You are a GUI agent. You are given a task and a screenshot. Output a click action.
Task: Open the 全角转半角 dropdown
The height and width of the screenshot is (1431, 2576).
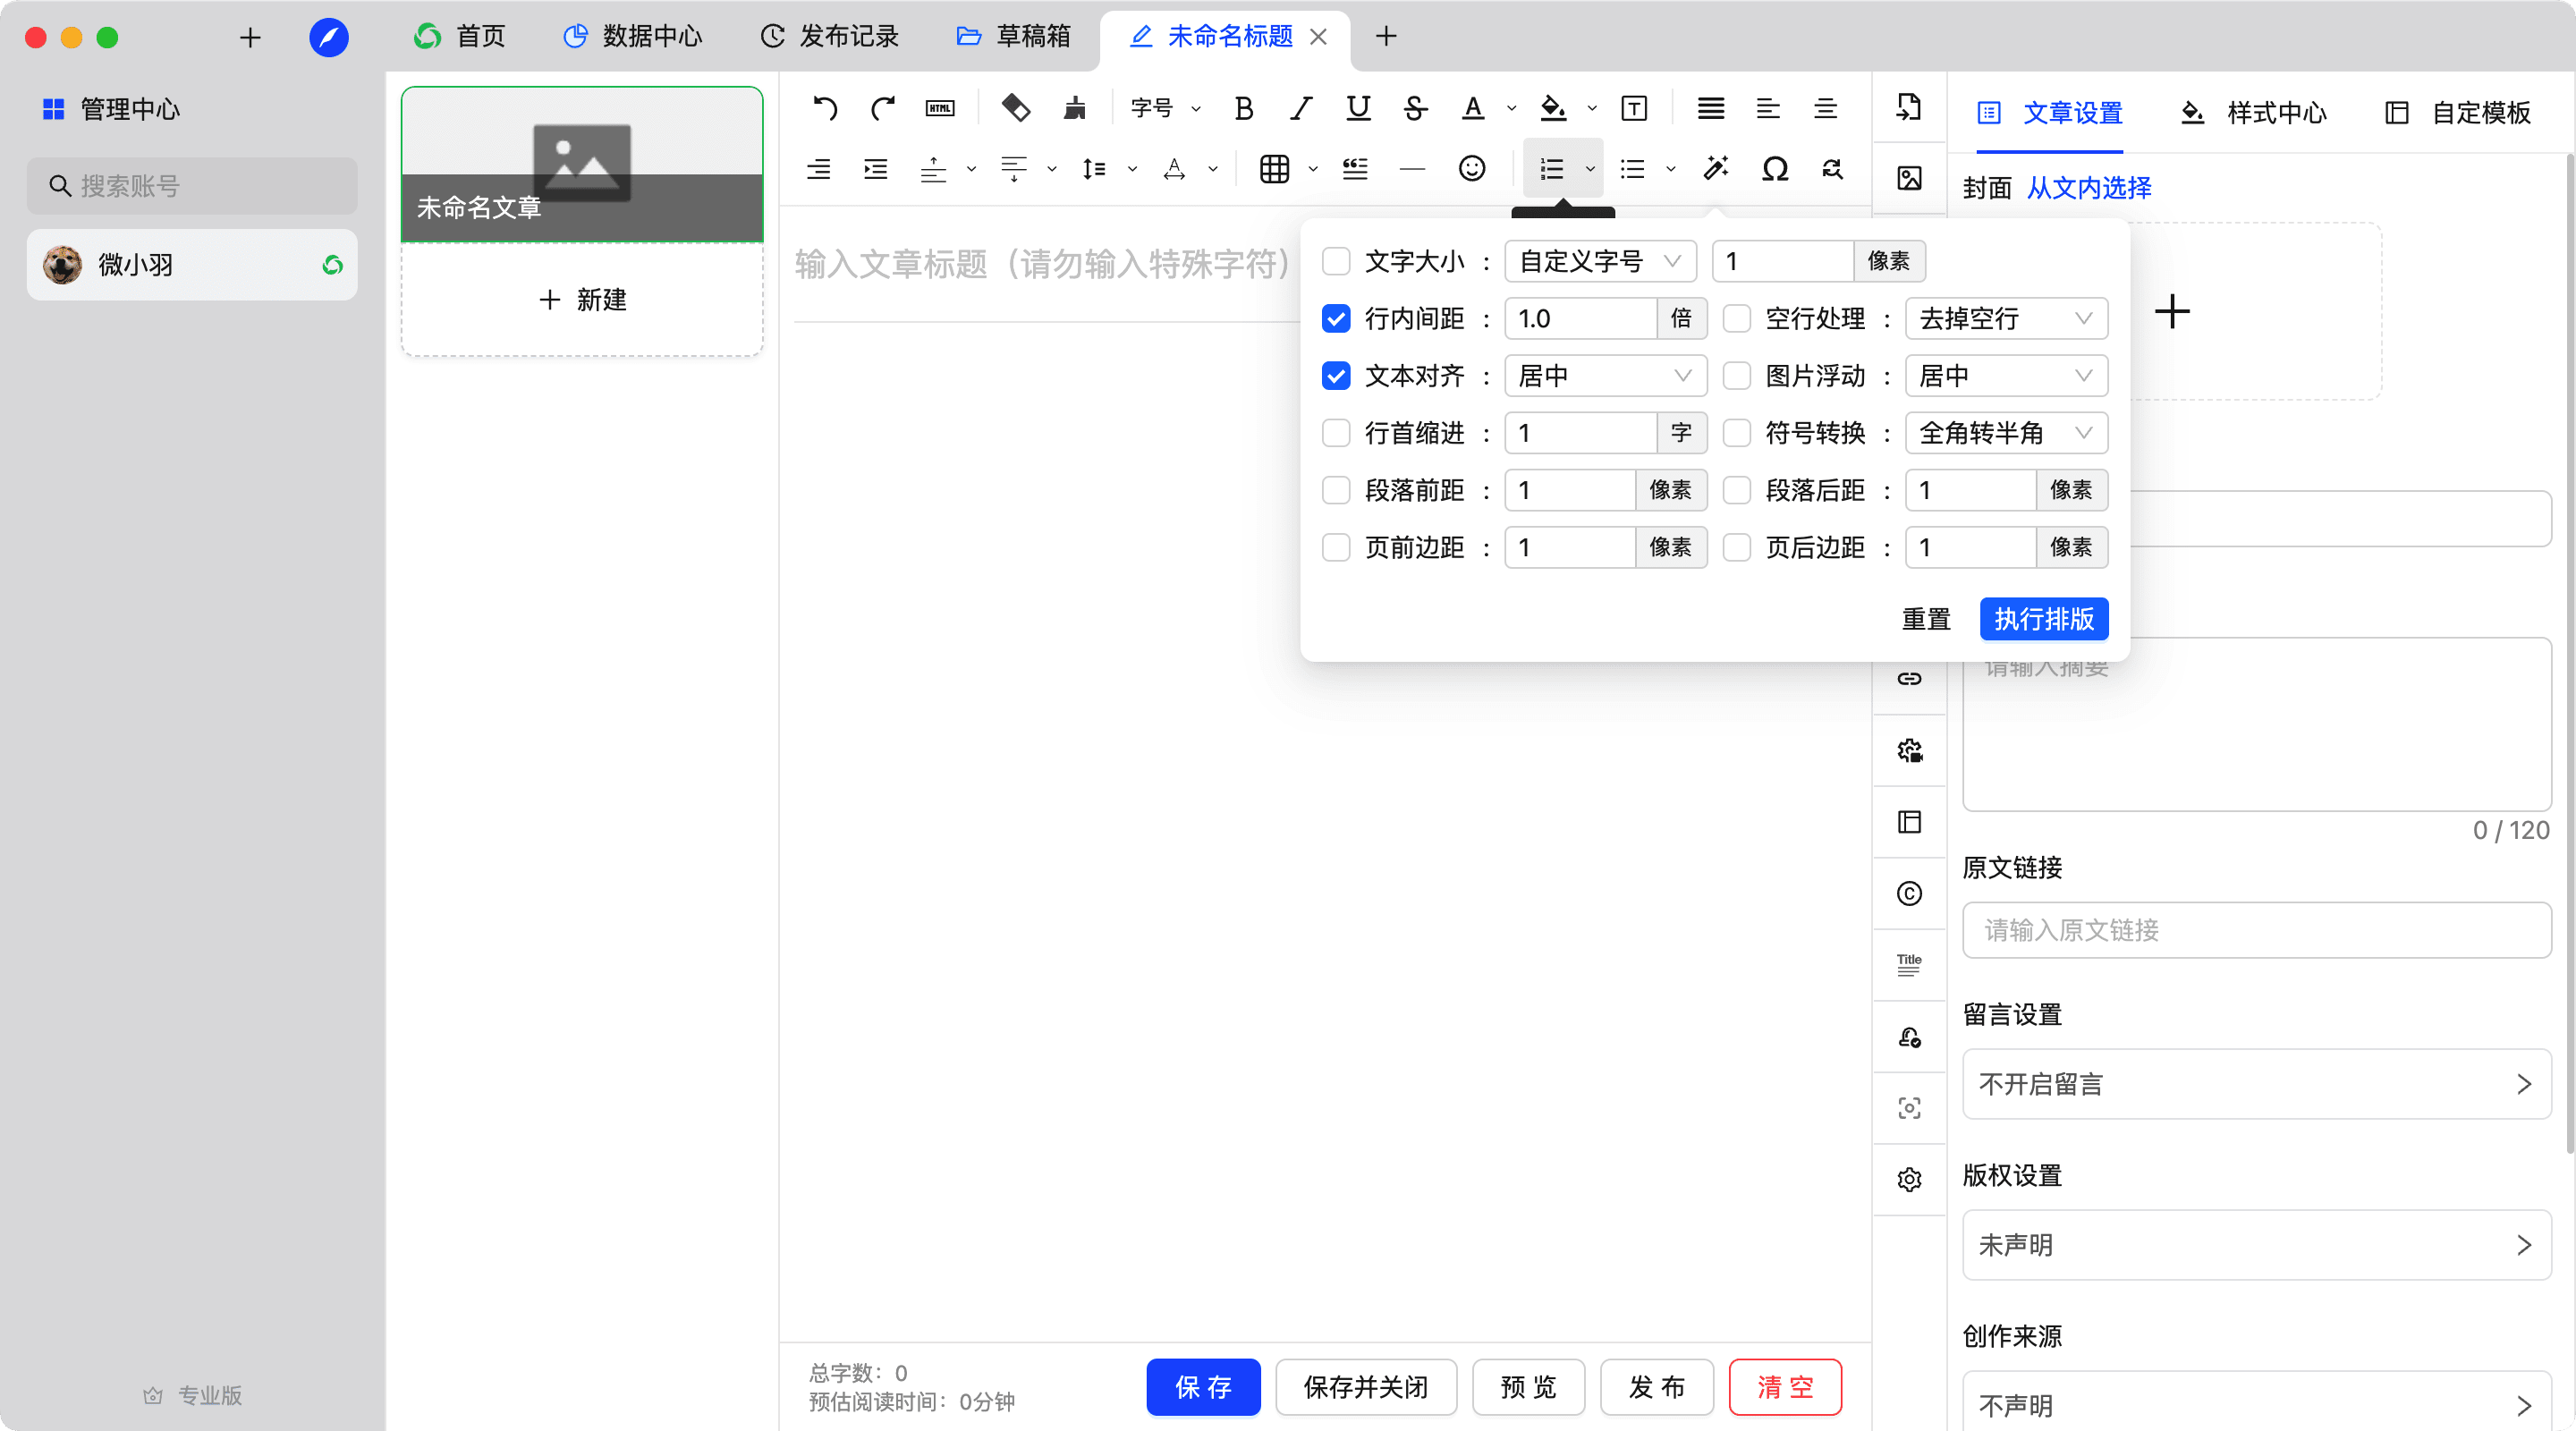pyautogui.click(x=2005, y=433)
